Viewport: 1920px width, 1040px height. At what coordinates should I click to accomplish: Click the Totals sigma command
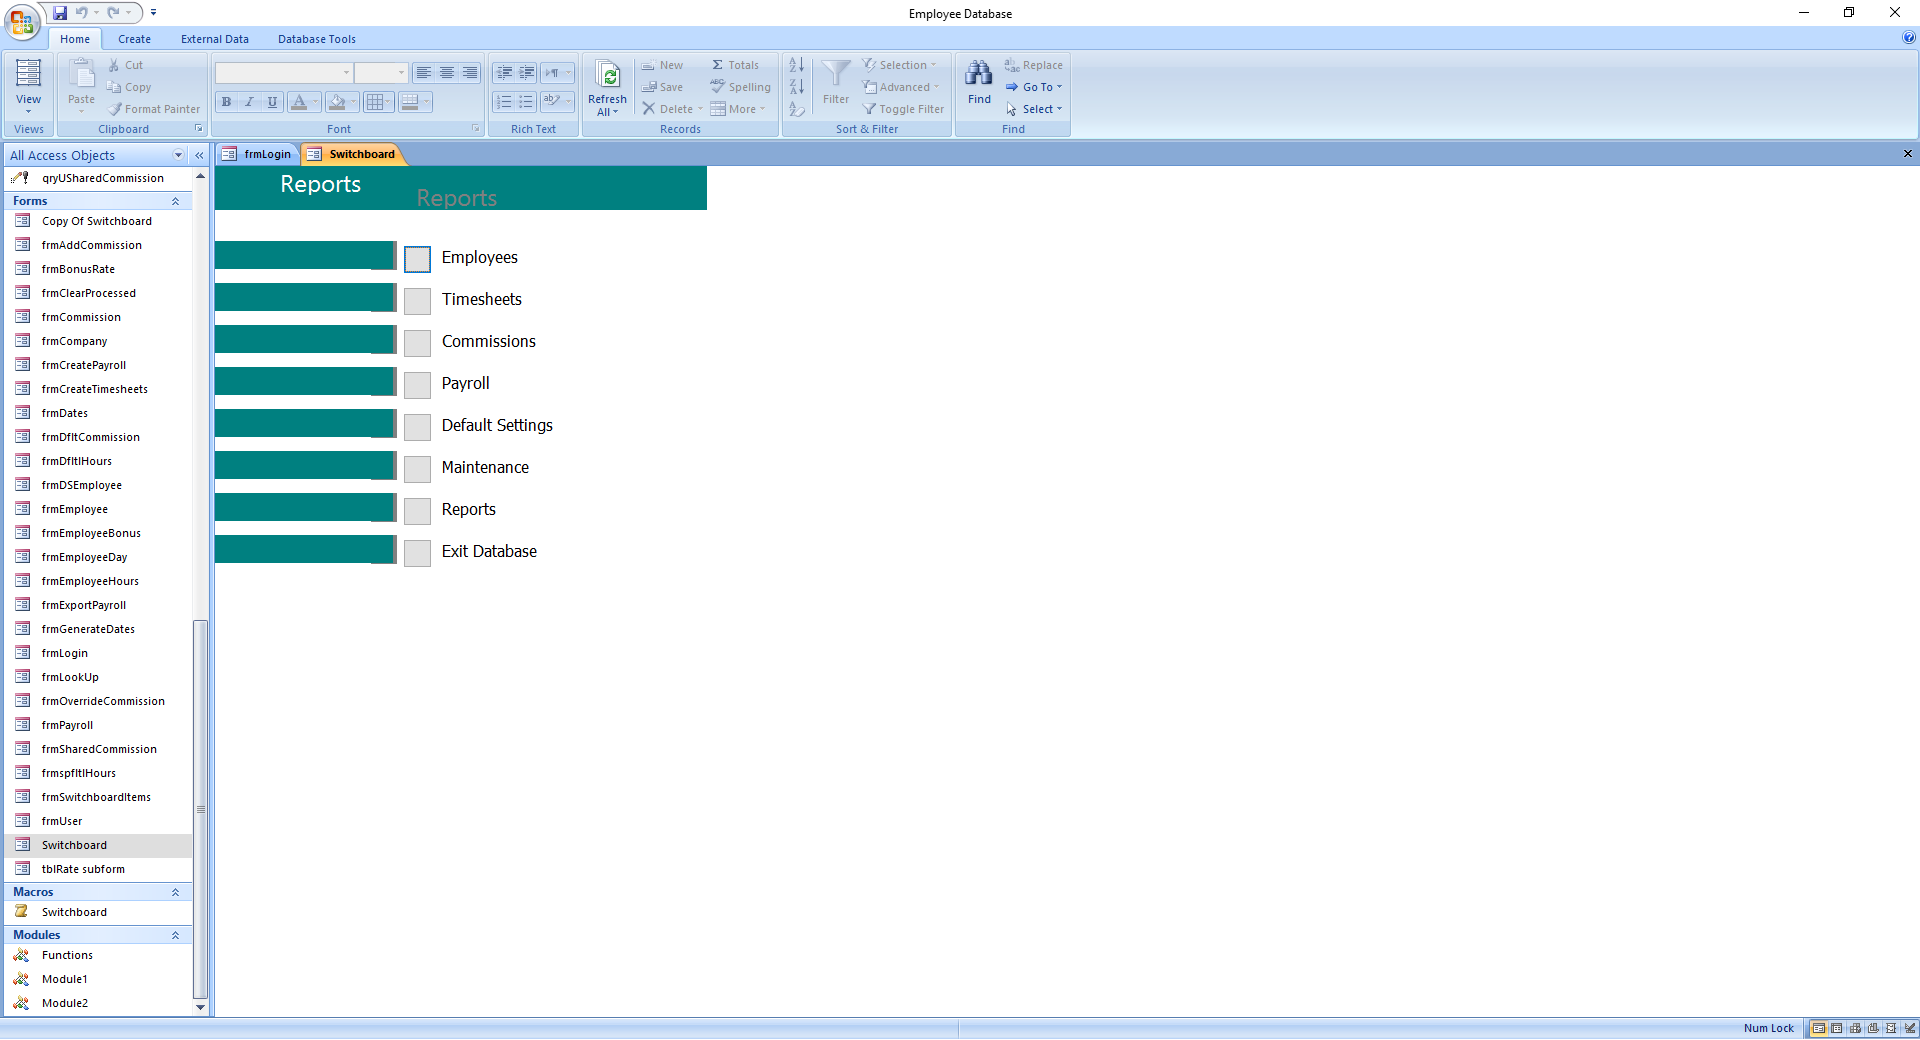point(735,65)
